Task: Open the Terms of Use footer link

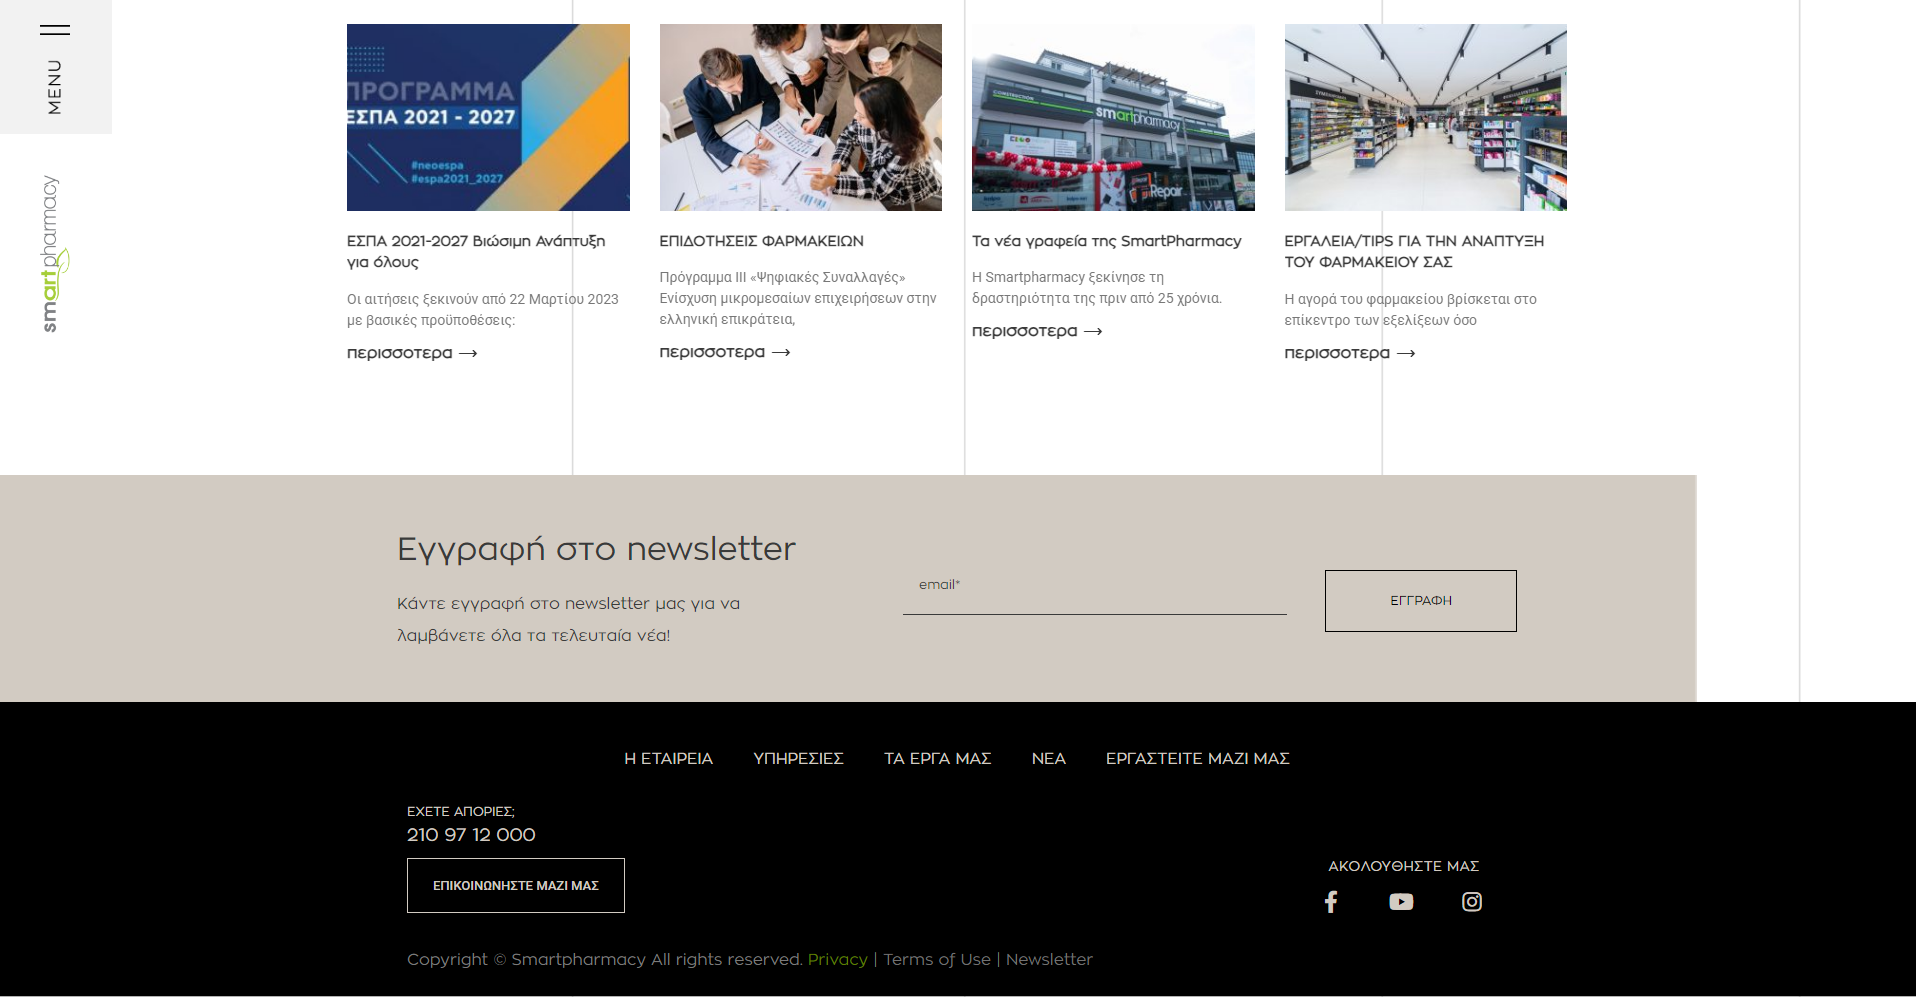Action: pos(937,960)
